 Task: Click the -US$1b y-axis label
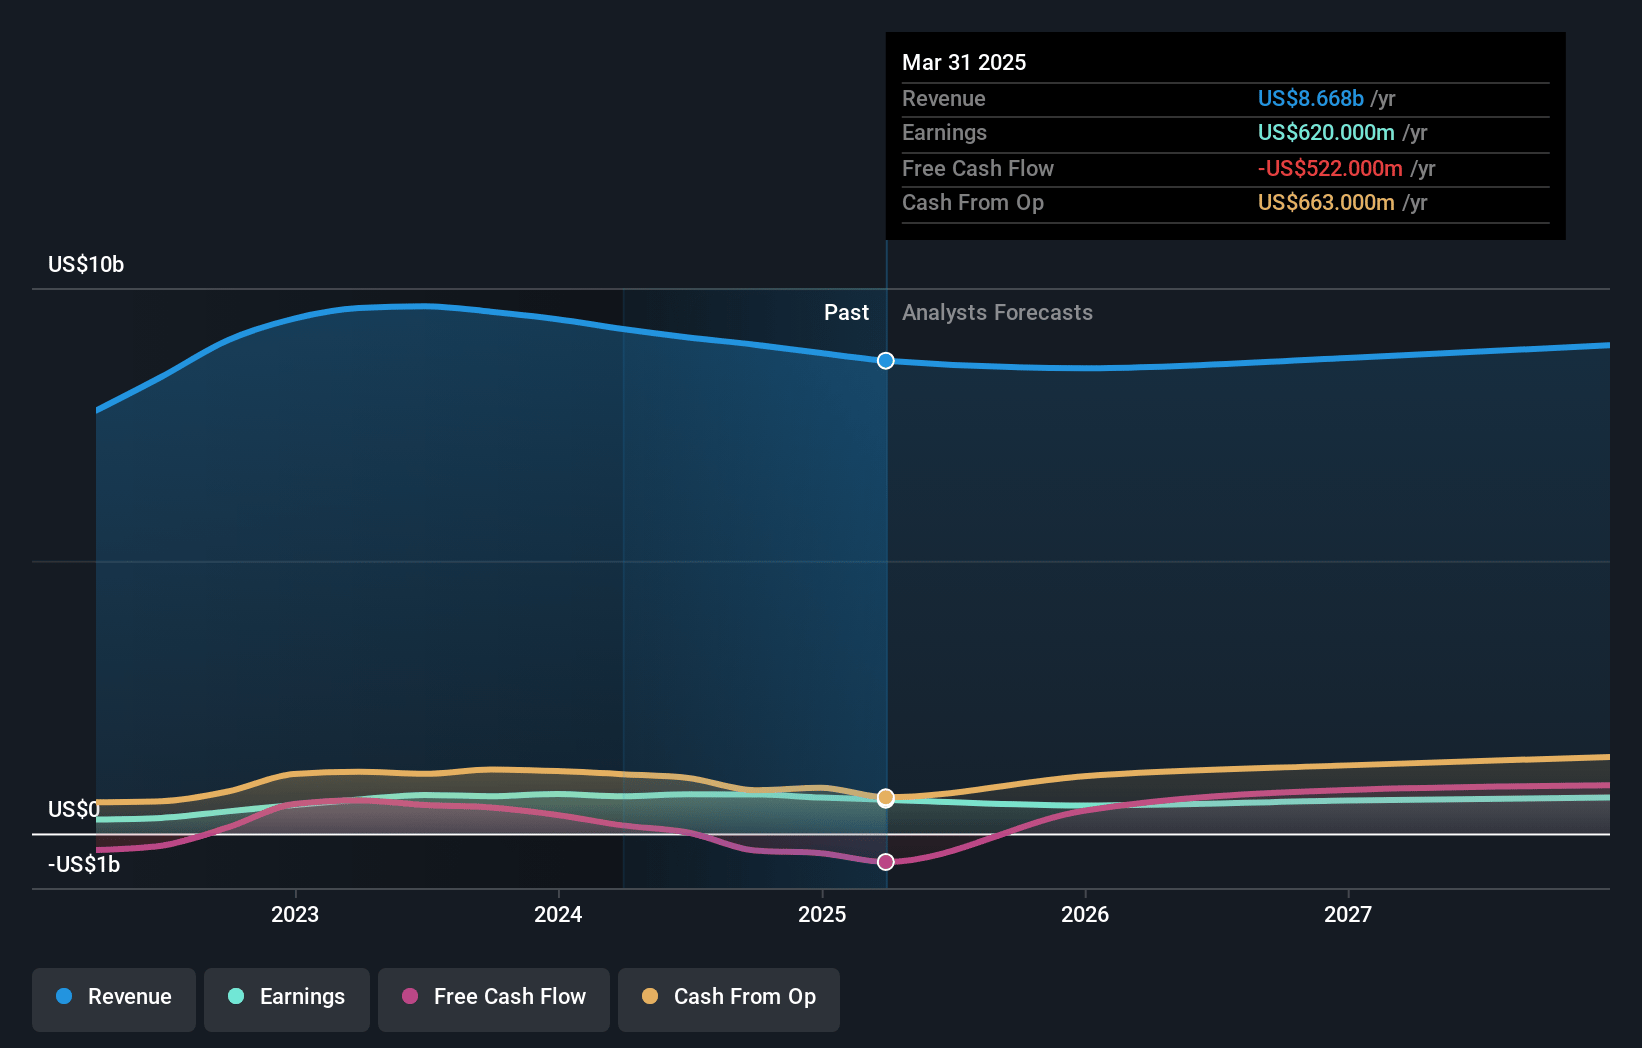click(x=84, y=864)
